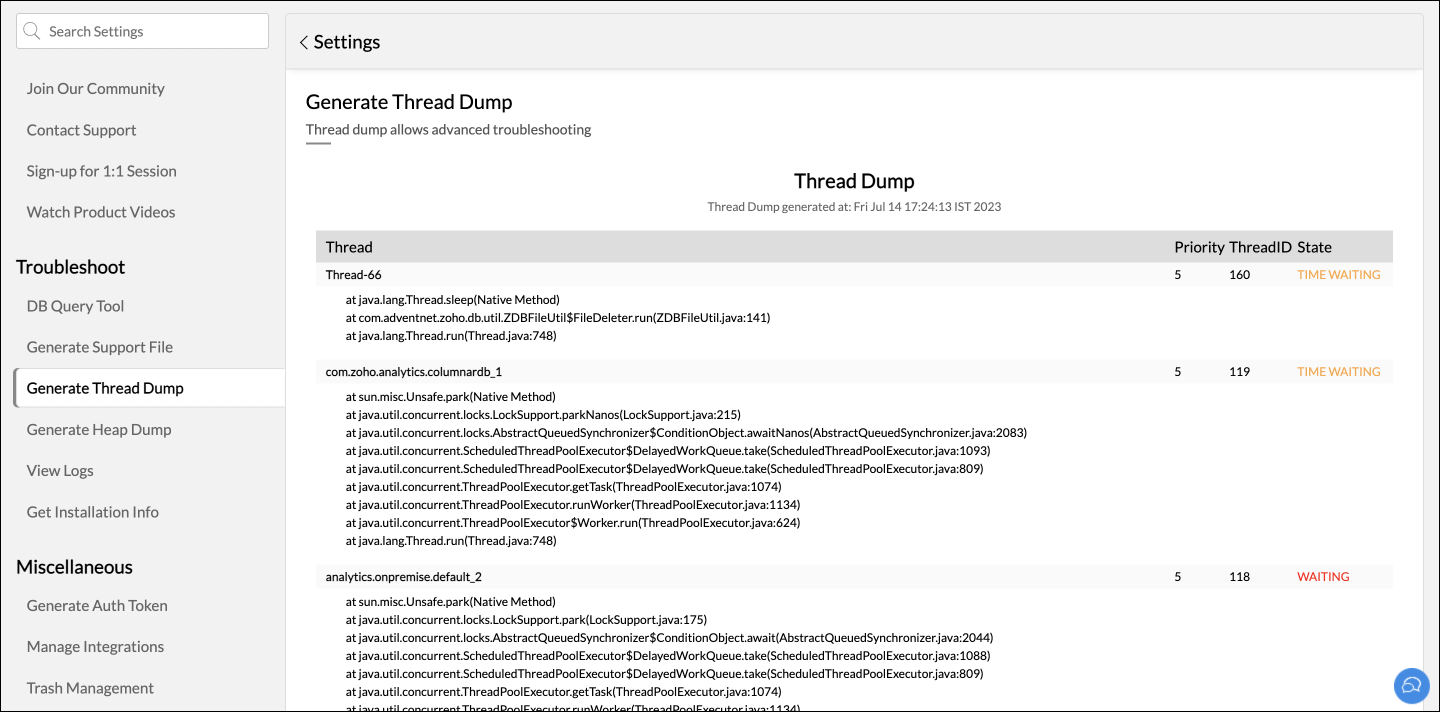Select Generate Support File
Image resolution: width=1440 pixels, height=712 pixels.
click(100, 347)
